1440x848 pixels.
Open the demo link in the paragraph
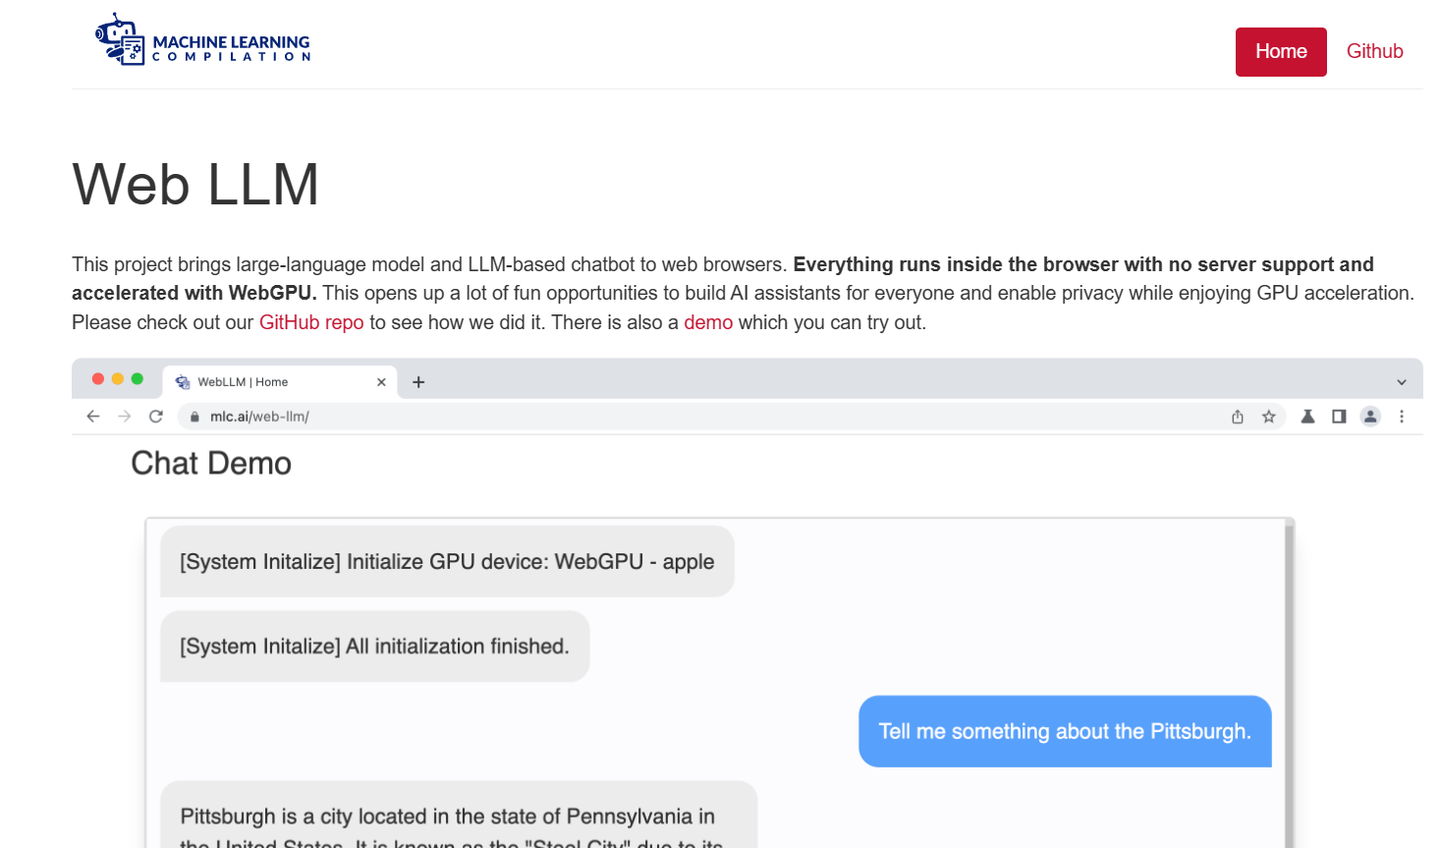[x=708, y=322]
